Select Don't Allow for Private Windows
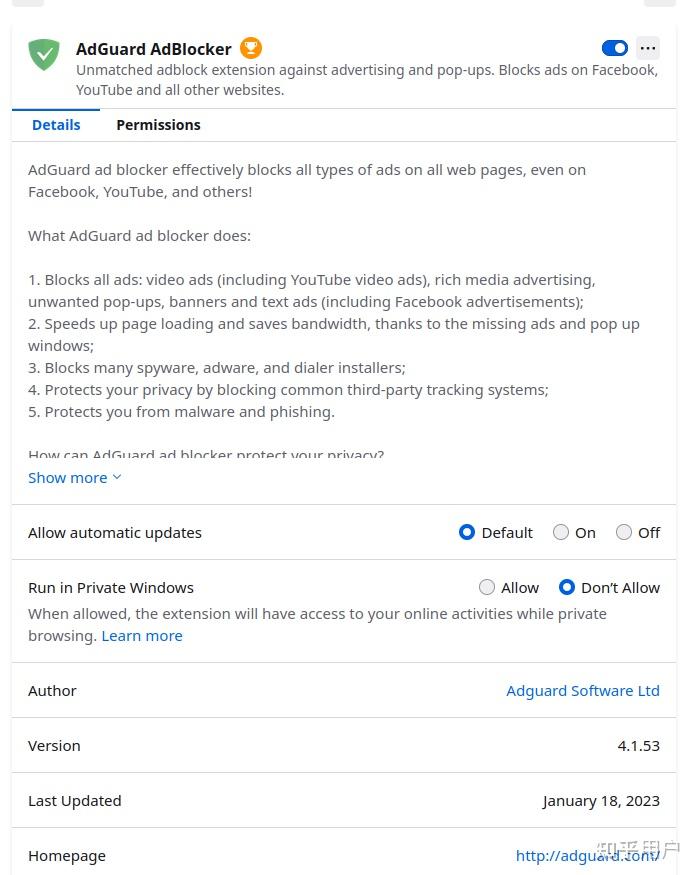Screen dimensions: 699x875 569,587
